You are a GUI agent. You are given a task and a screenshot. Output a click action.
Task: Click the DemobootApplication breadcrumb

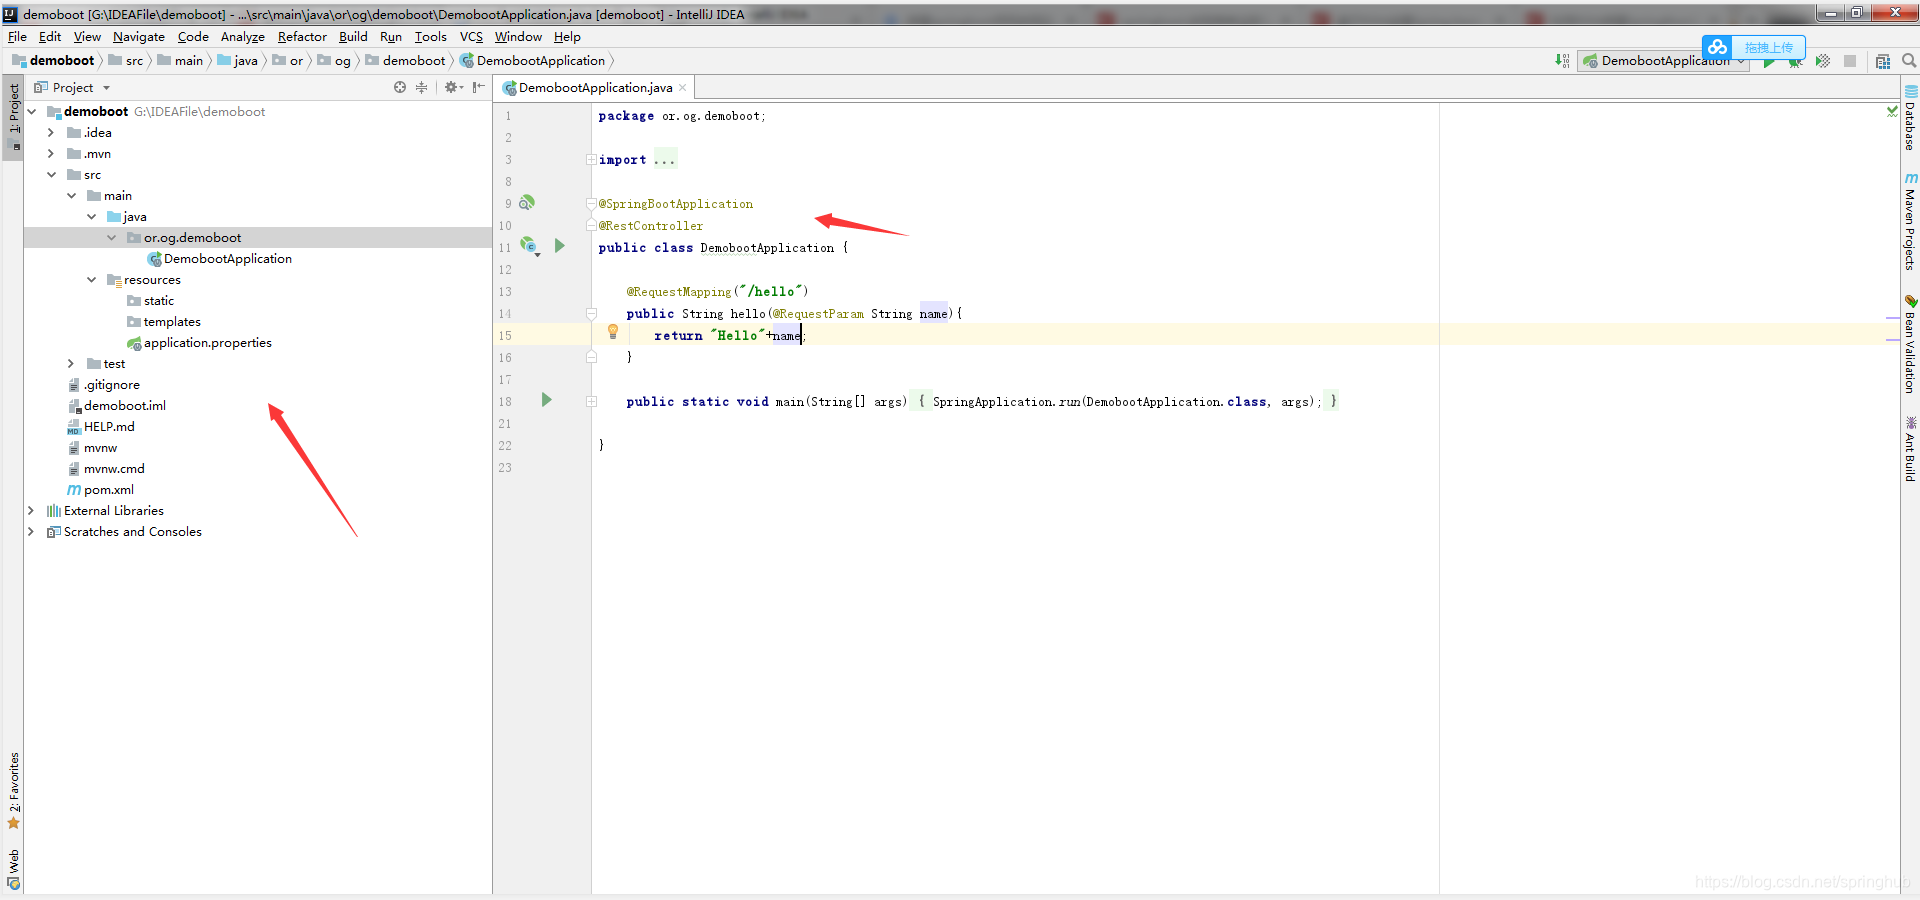pos(533,61)
